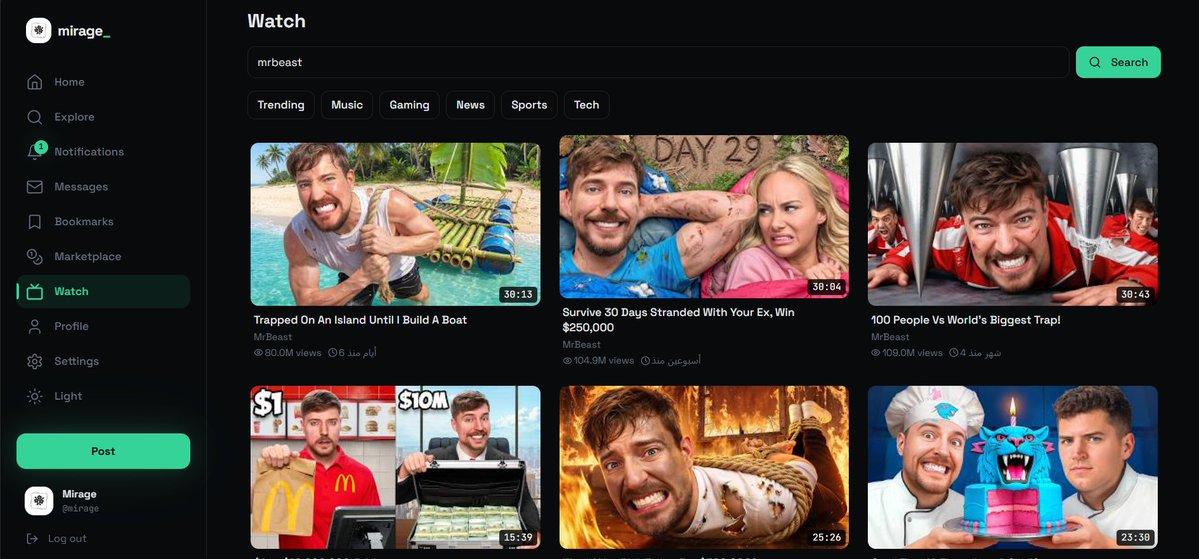The height and width of the screenshot is (559, 1199).
Task: Select the Watch sidebar item
Action: coord(103,291)
